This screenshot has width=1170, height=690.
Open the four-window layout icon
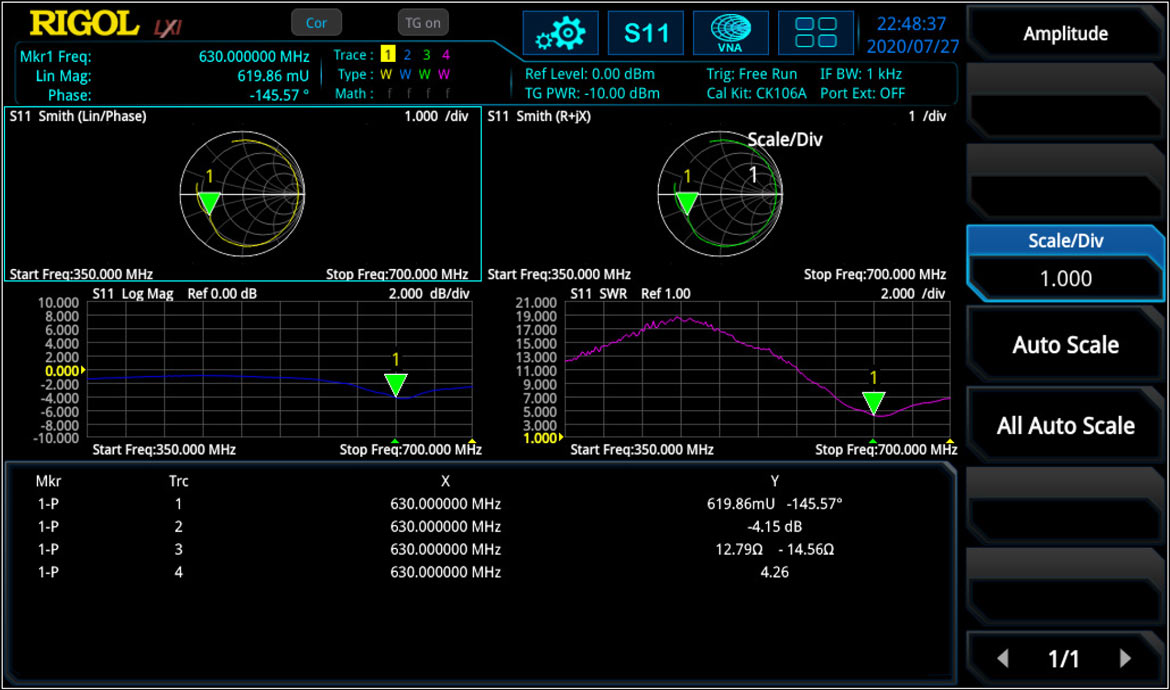click(x=816, y=33)
